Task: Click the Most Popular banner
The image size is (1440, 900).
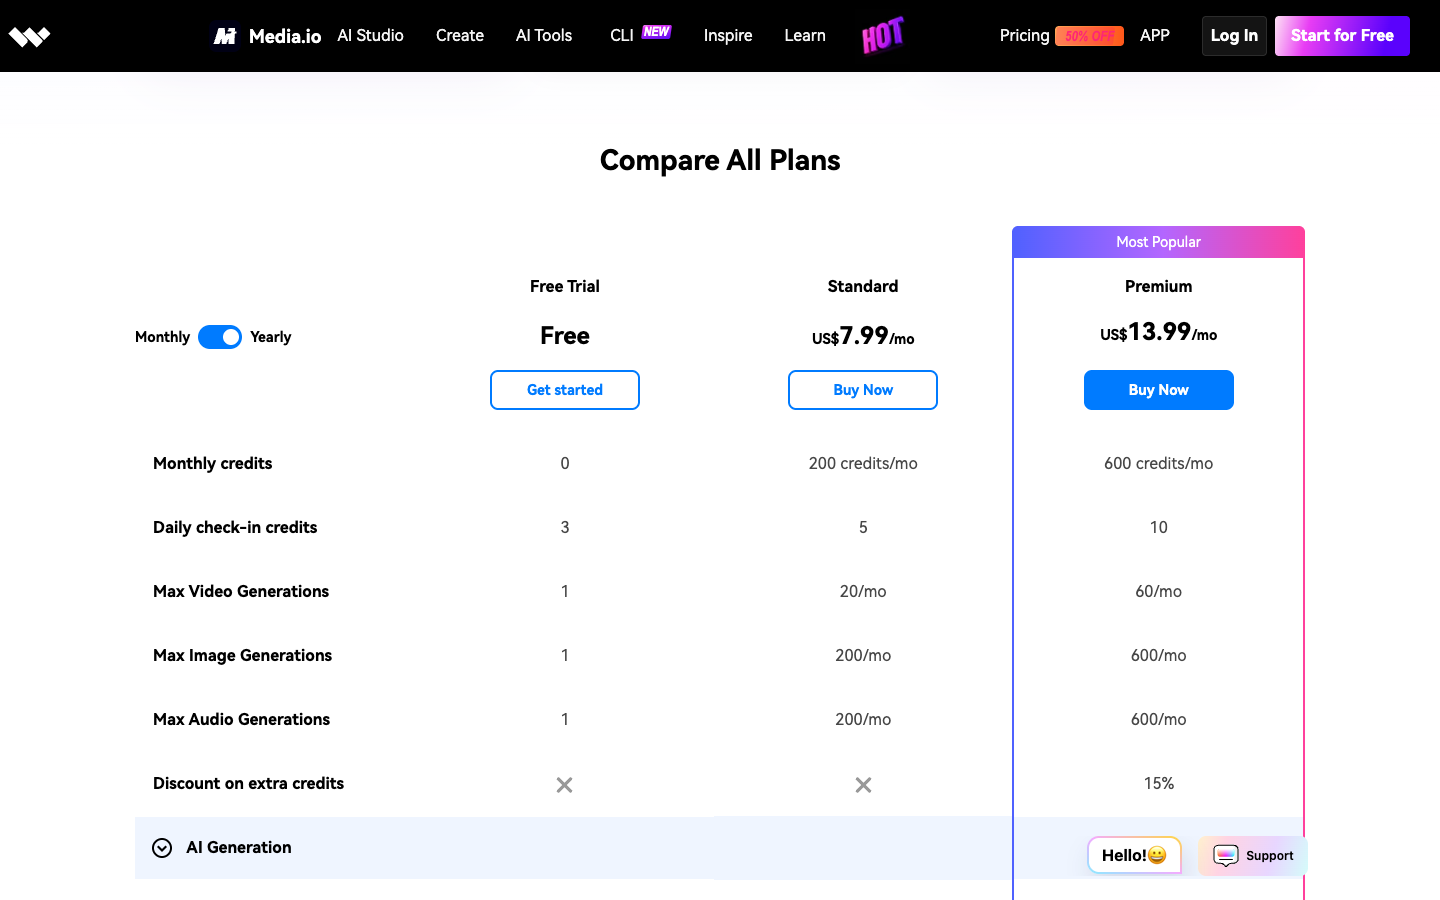Action: [1158, 242]
